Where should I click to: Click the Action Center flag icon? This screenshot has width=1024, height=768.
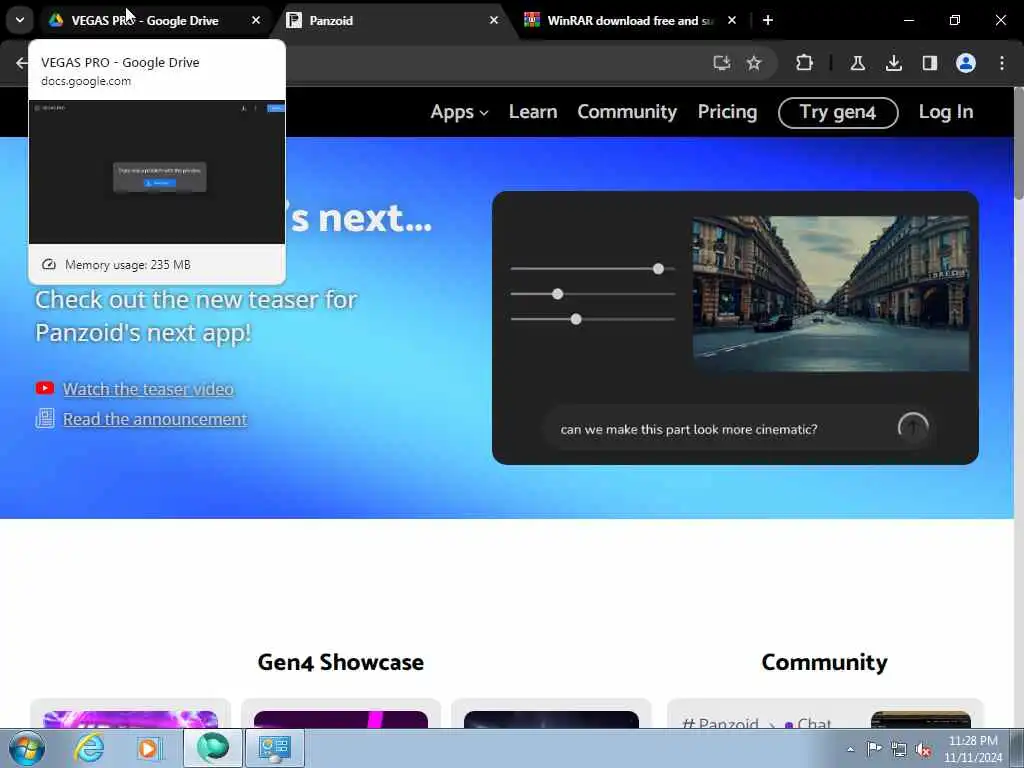pyautogui.click(x=874, y=748)
